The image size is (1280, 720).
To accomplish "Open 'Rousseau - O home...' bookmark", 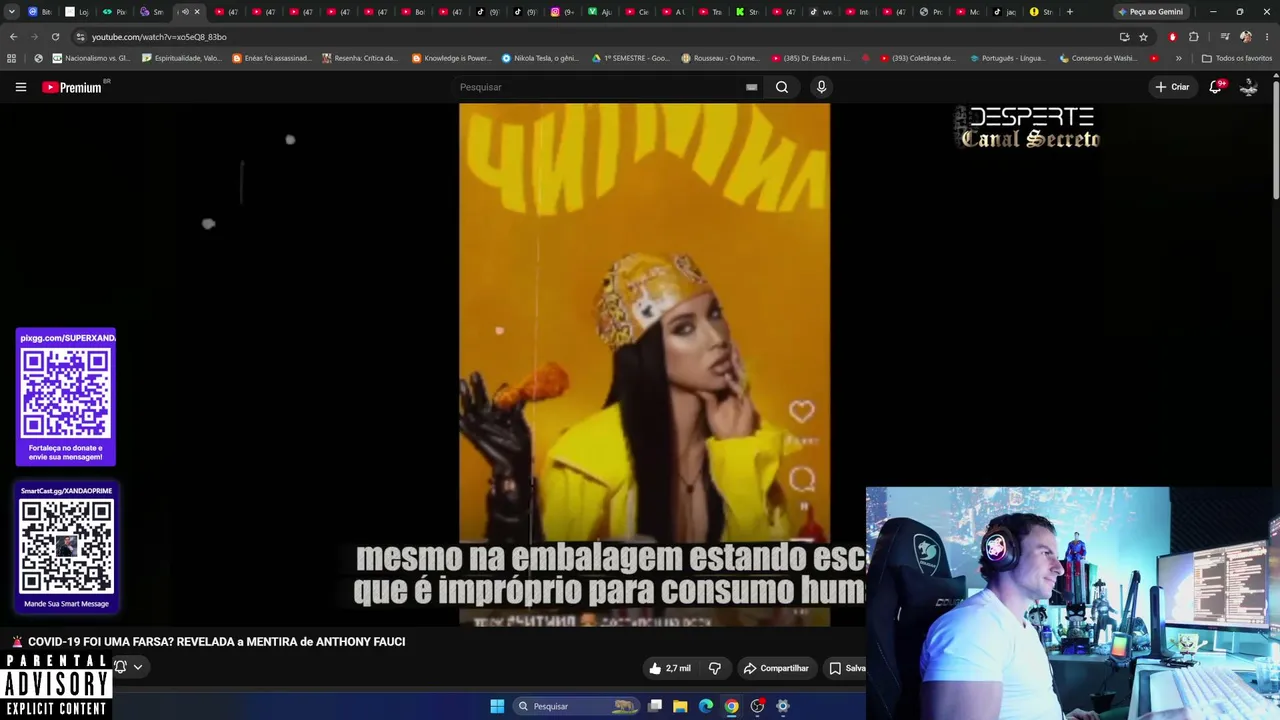I will [x=720, y=58].
